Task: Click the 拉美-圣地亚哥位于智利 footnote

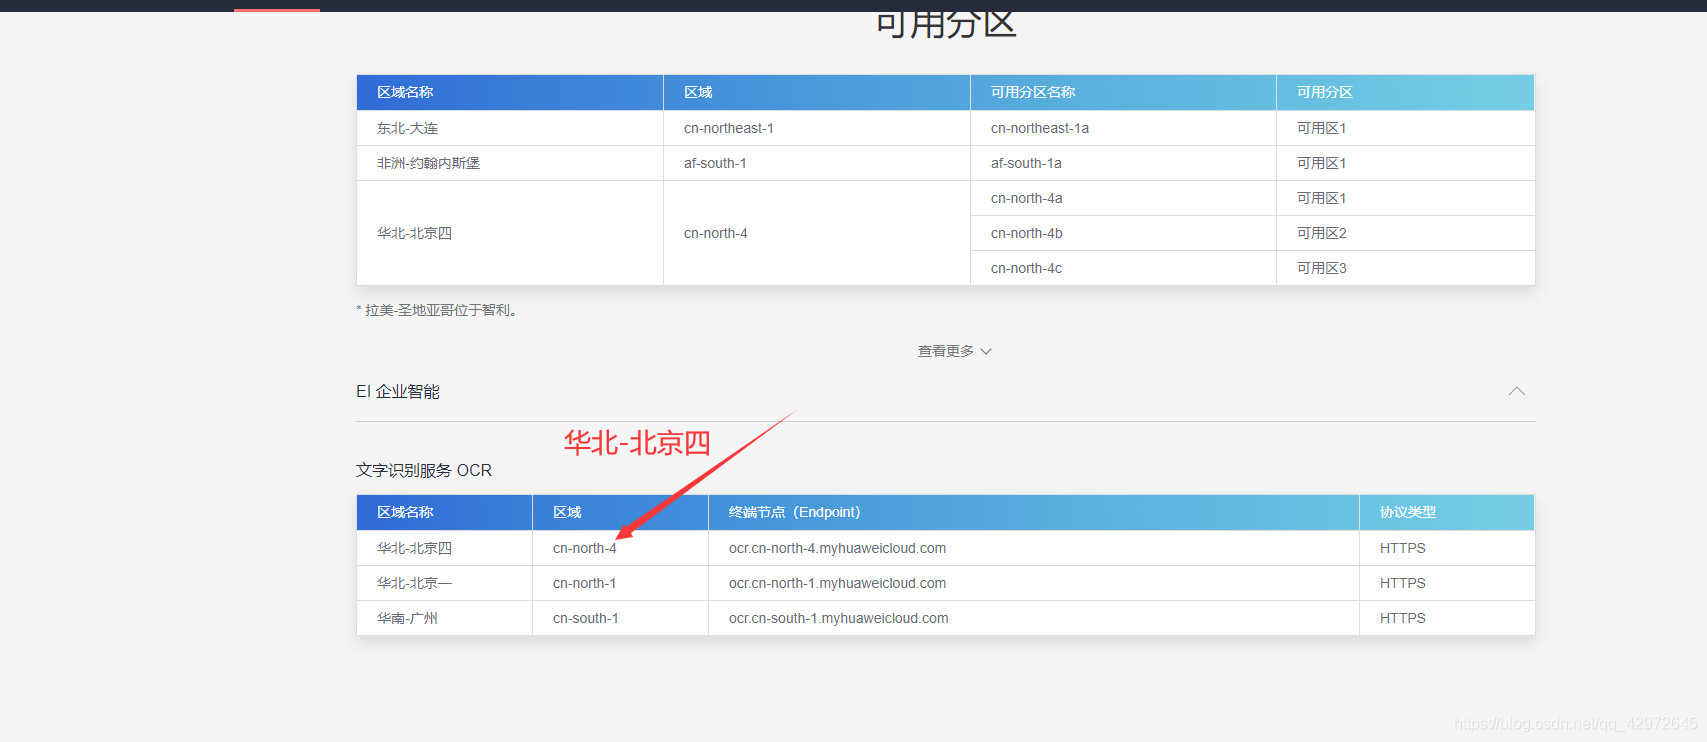Action: 437,310
